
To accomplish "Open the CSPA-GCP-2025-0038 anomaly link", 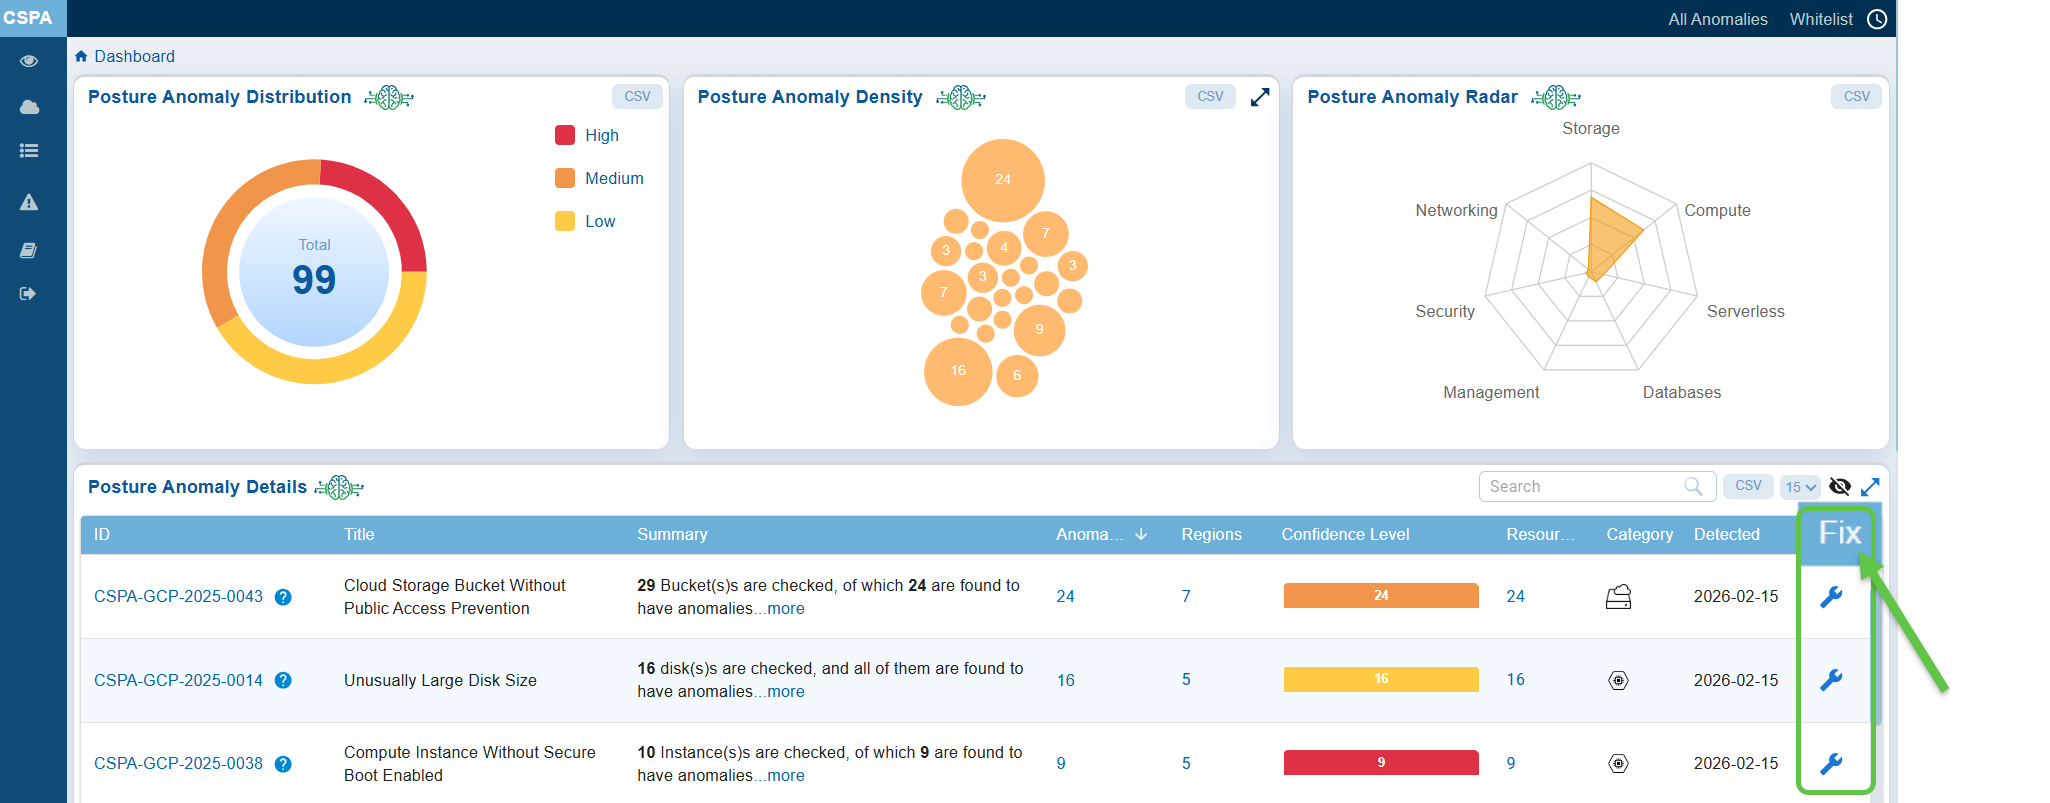I will click(x=178, y=763).
